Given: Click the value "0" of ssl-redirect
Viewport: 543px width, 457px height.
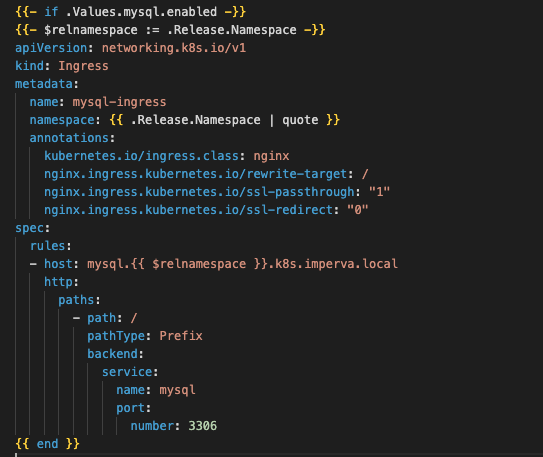Looking at the screenshot, I should [x=358, y=210].
